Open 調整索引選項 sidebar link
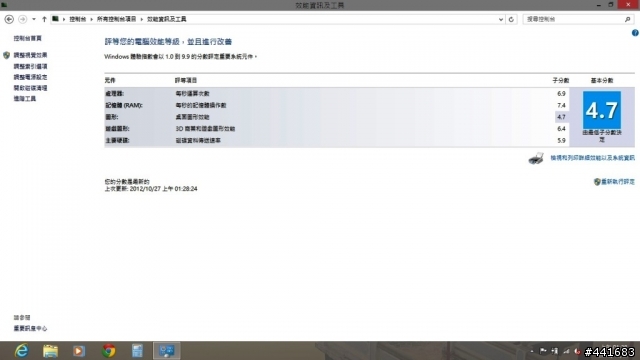The image size is (640, 360). click(x=30, y=66)
